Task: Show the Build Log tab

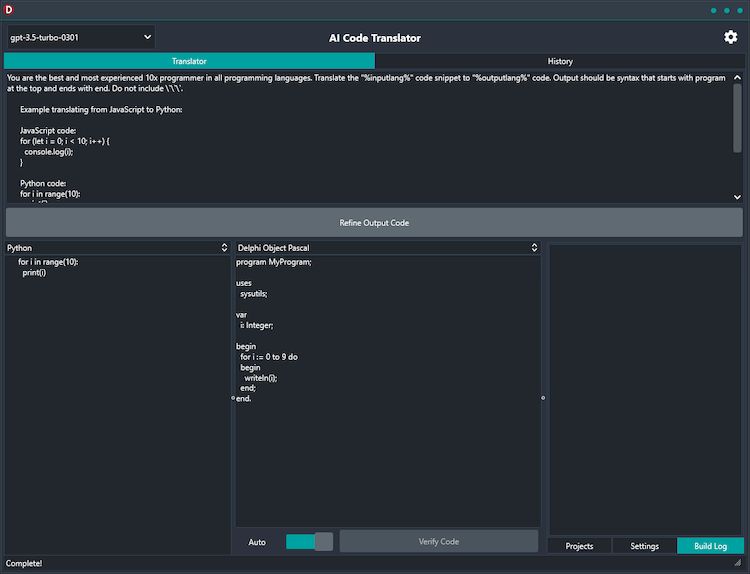Action: (x=710, y=546)
